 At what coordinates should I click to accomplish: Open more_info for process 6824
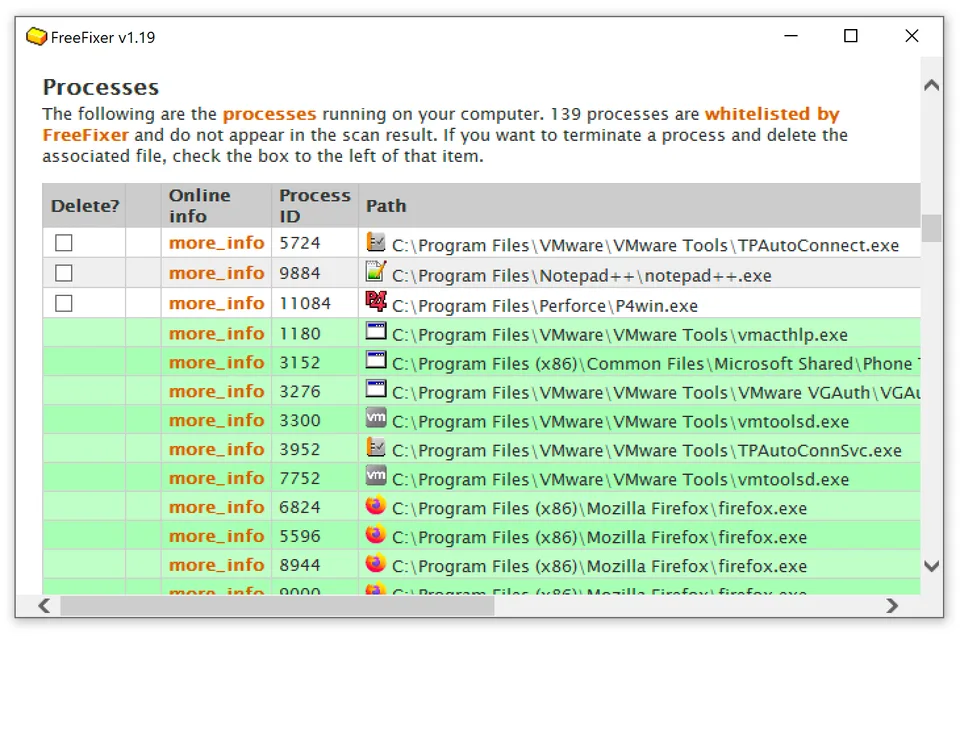pos(216,507)
